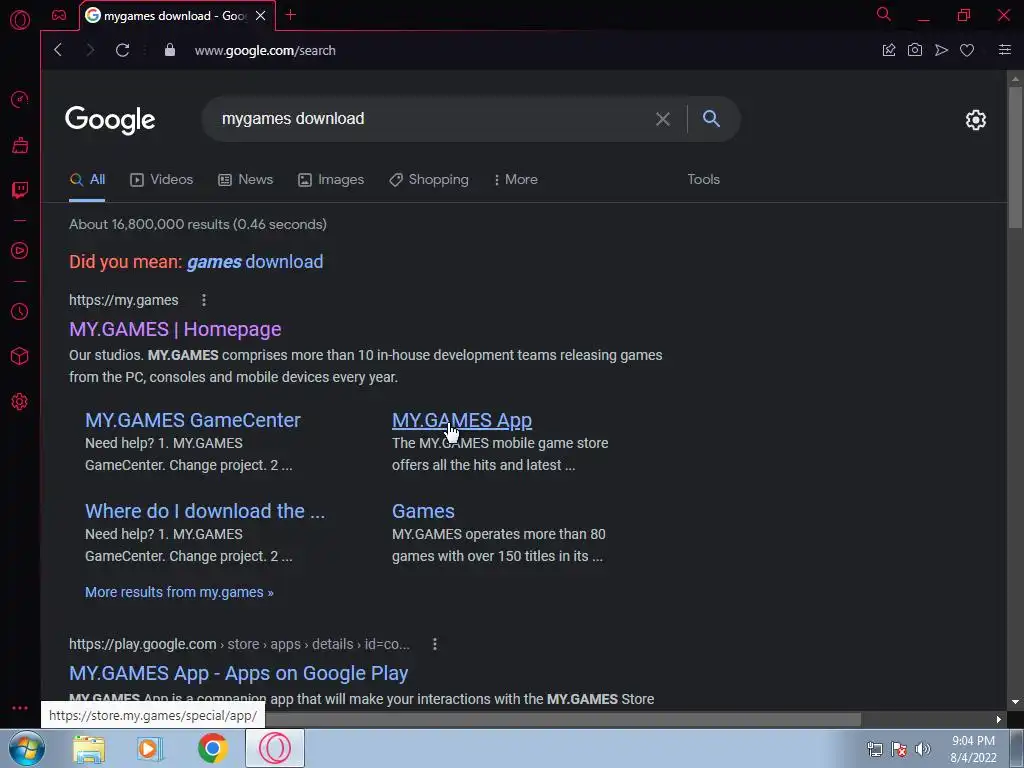Switch to Shopping results tab
Screen dimensions: 1024x768
429,180
